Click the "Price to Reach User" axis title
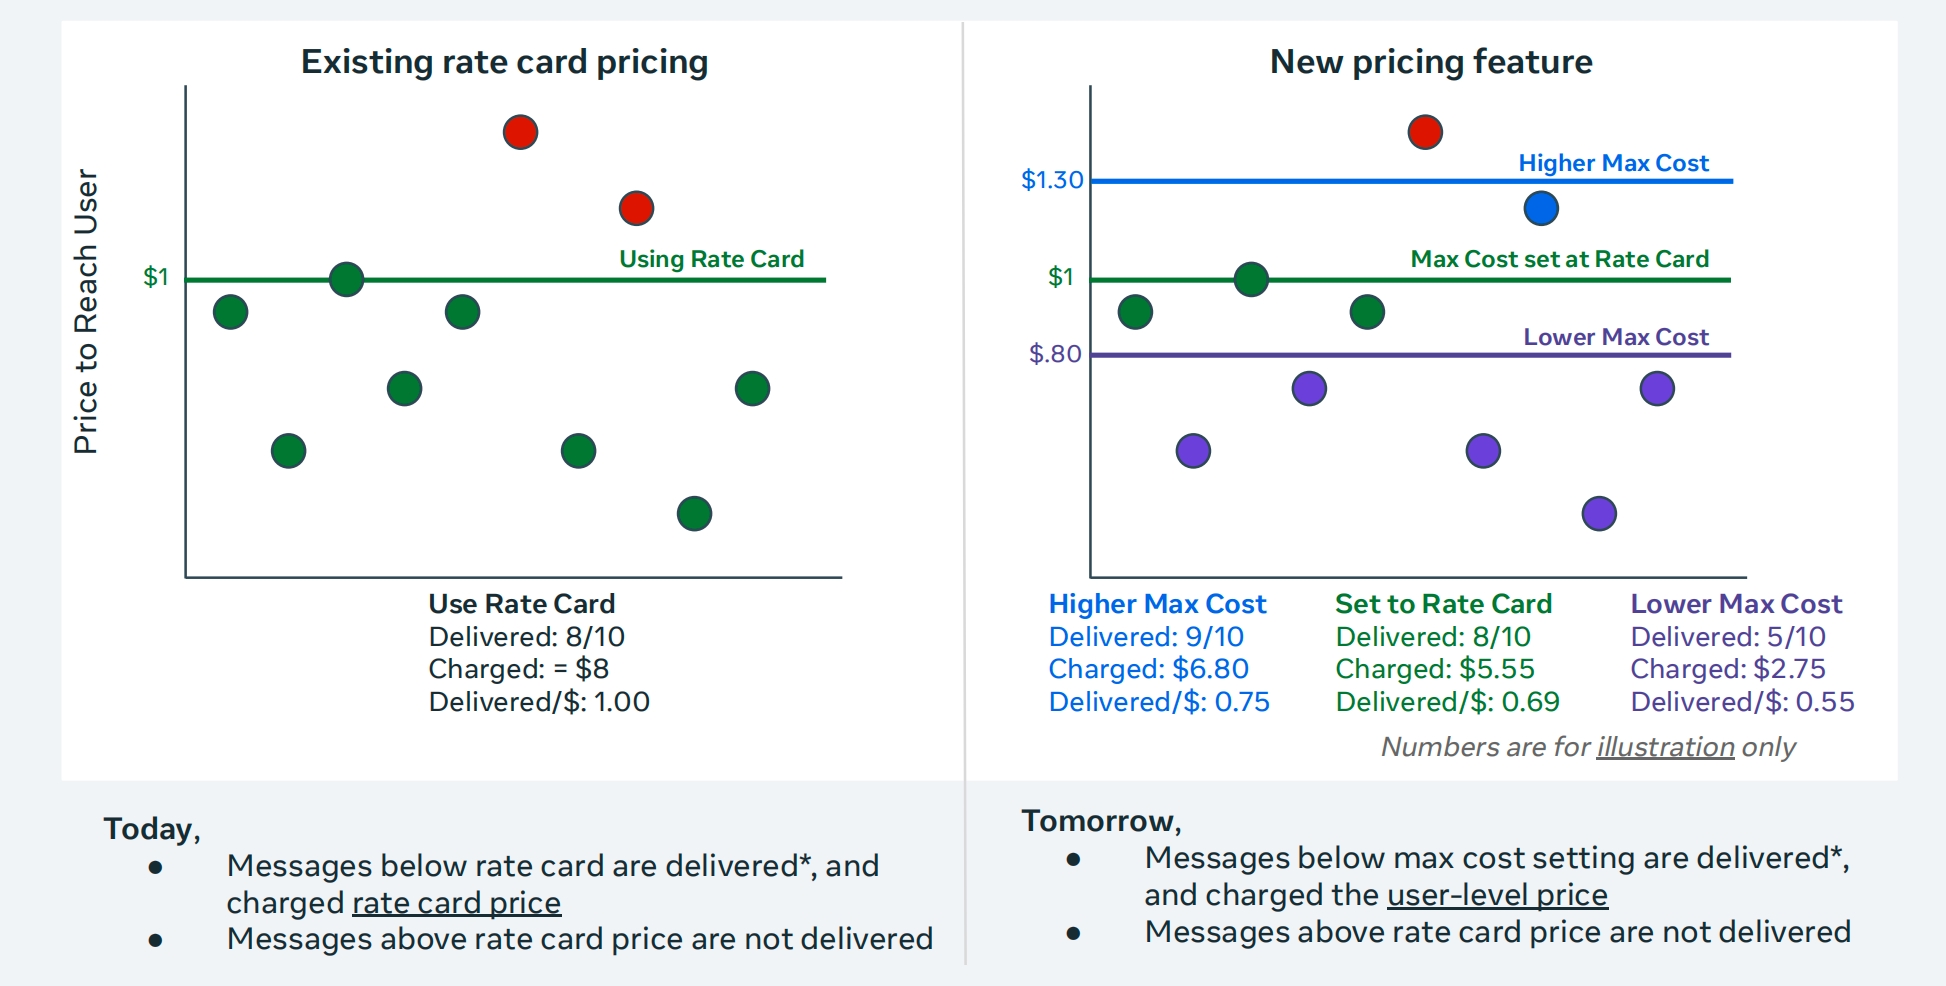Image resolution: width=1946 pixels, height=986 pixels. pyautogui.click(x=86, y=311)
